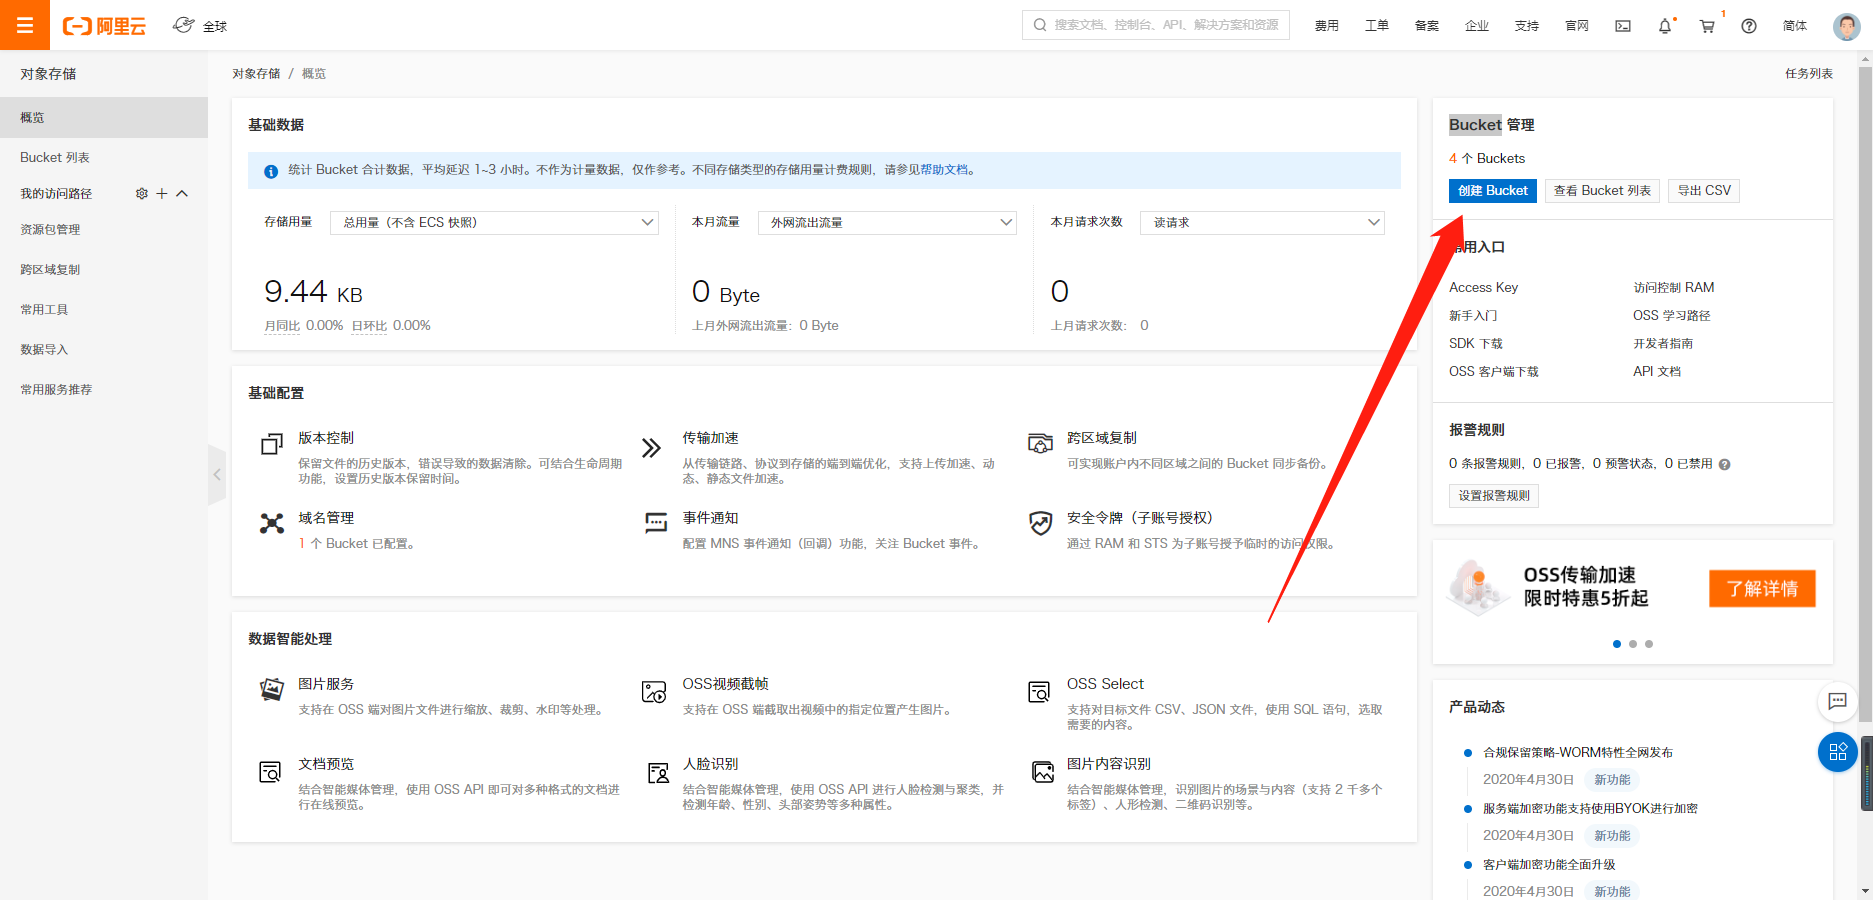Open notifications bell icon
The image size is (1873, 900).
[x=1665, y=26]
